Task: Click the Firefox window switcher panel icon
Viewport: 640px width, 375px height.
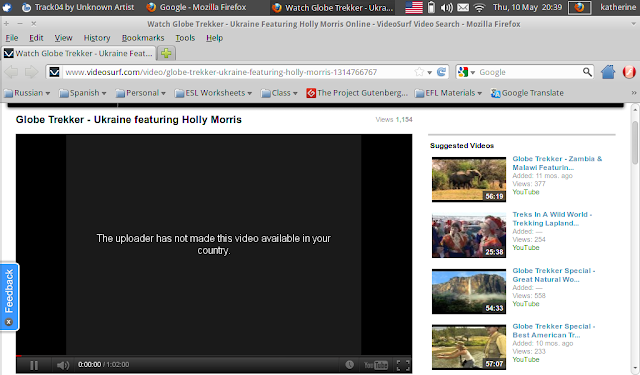Action: point(579,7)
